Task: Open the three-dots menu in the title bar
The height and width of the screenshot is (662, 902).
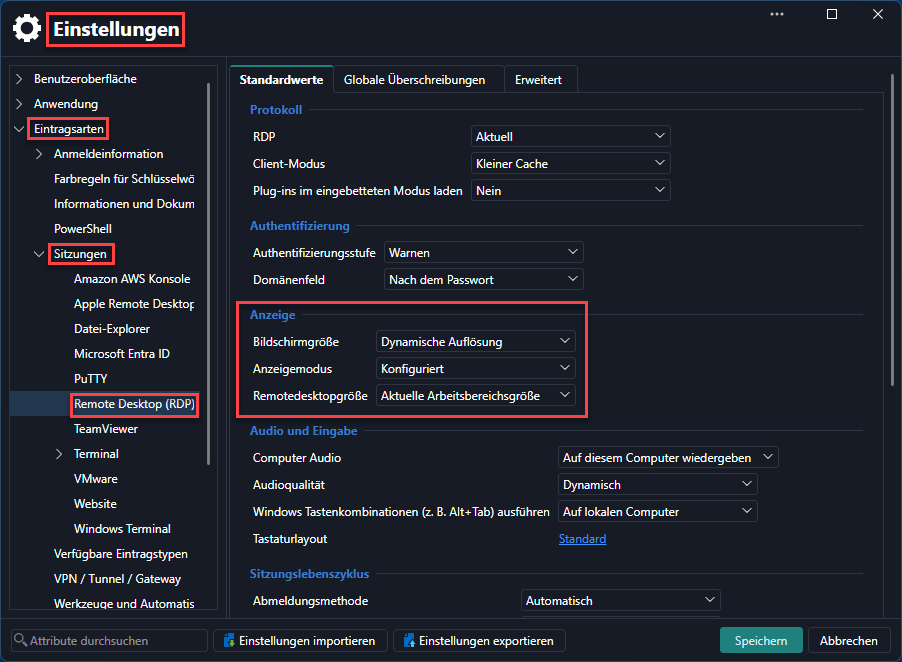Action: [777, 14]
